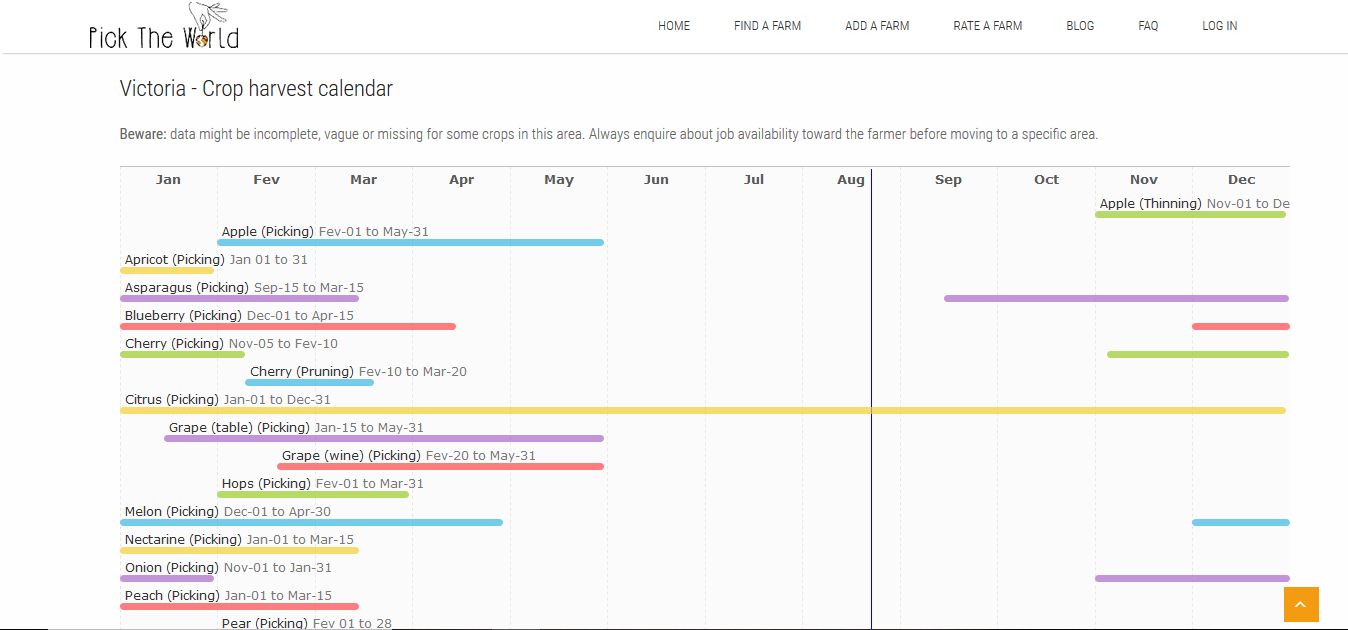Select the Grape (table) (Picking) purple bar

[384, 438]
